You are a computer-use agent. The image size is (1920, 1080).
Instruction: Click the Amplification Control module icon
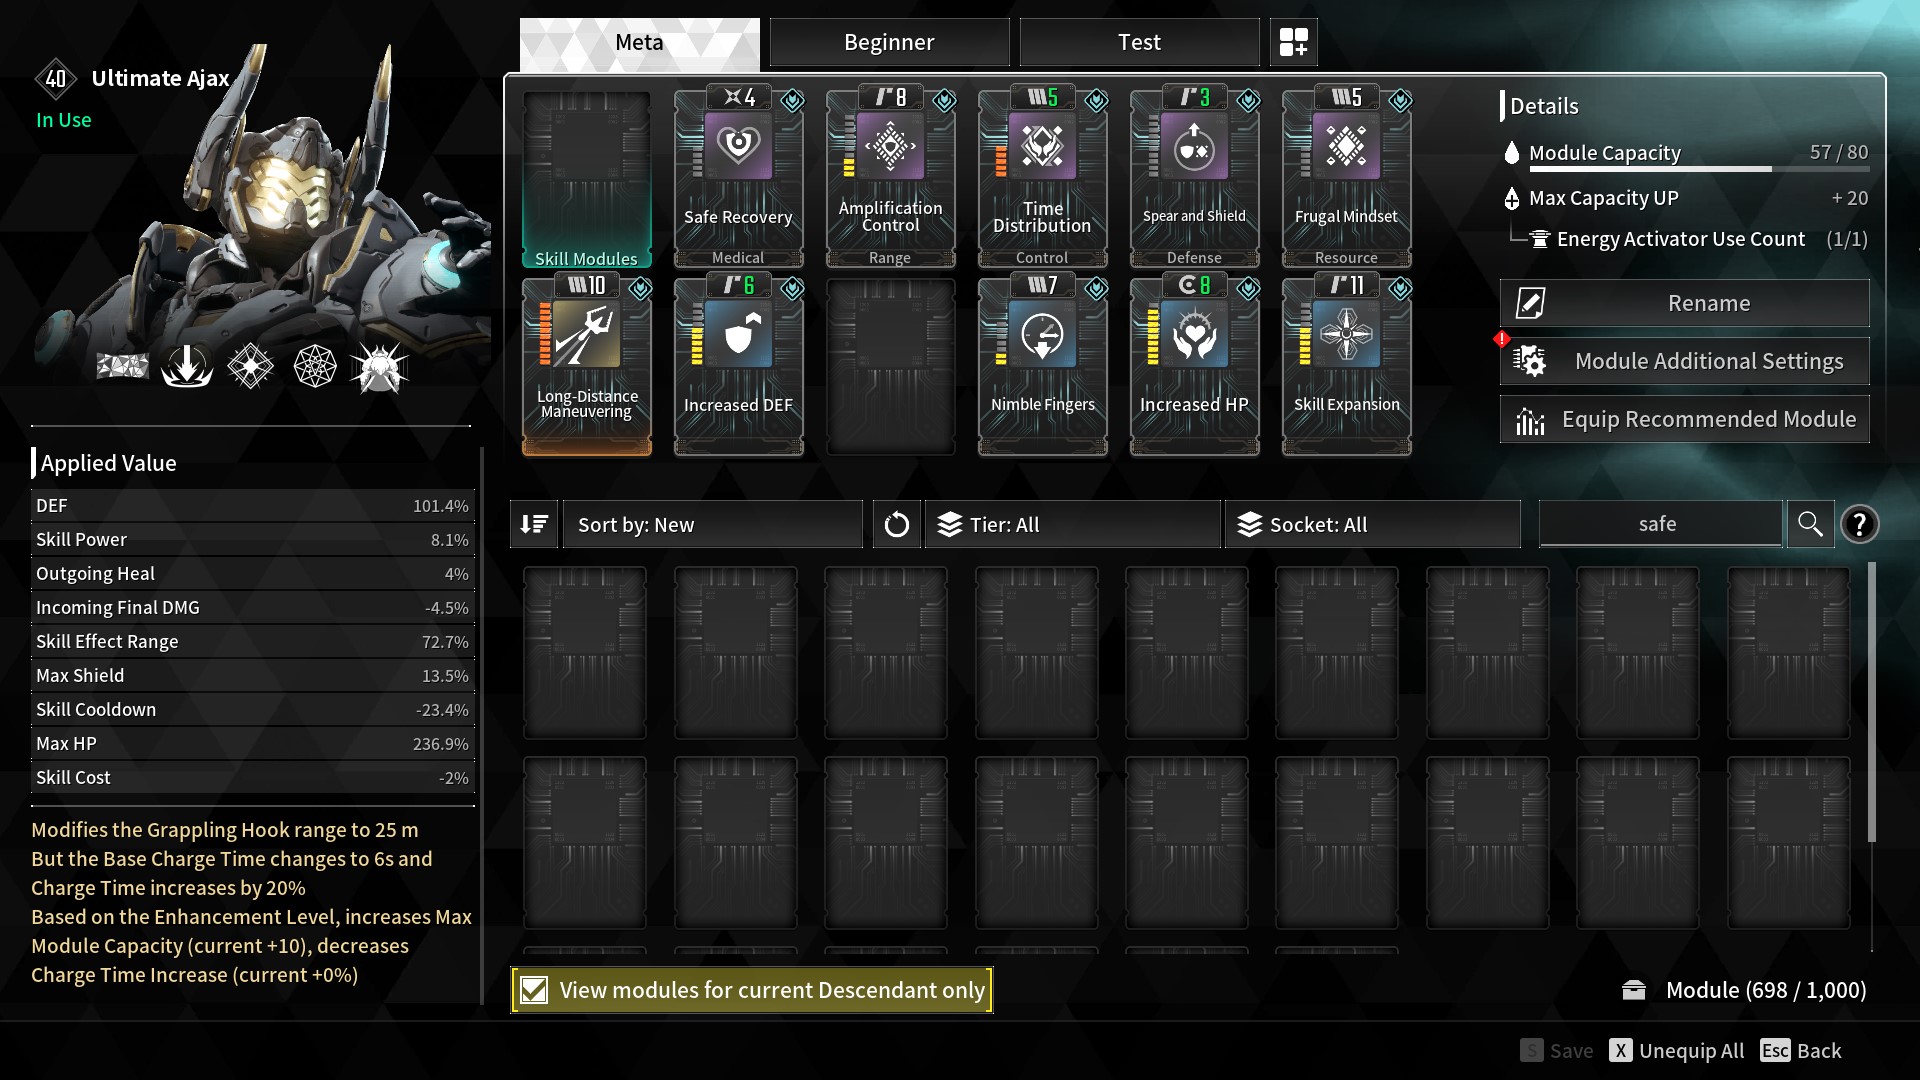click(890, 146)
